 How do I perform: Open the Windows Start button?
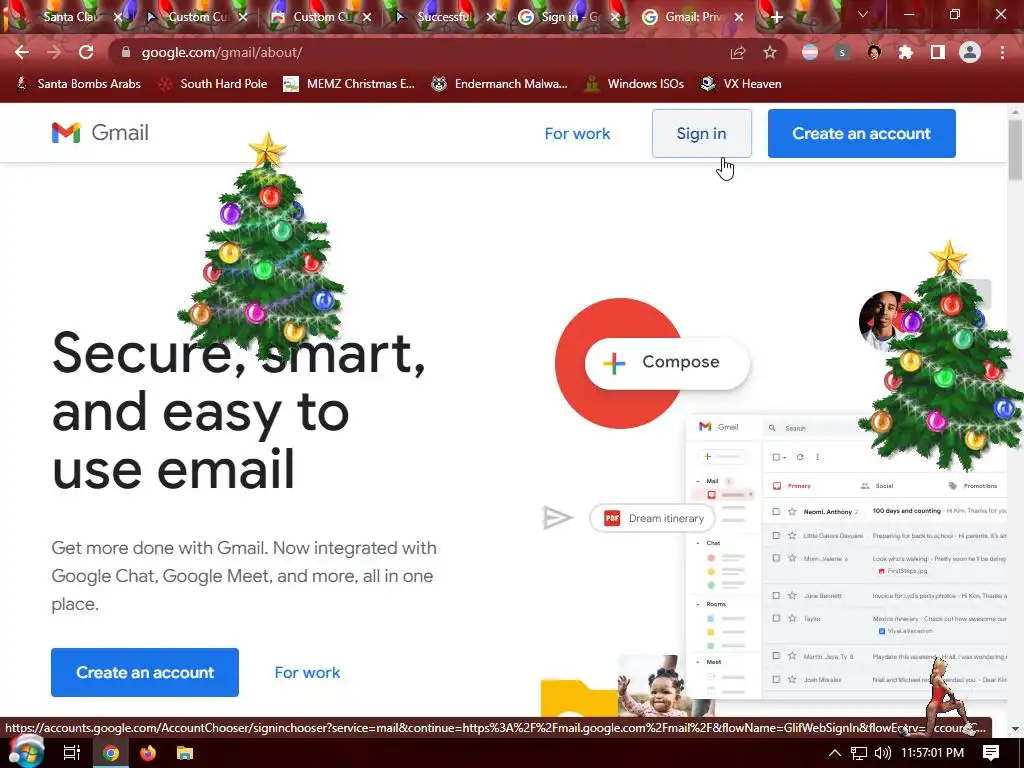point(25,752)
